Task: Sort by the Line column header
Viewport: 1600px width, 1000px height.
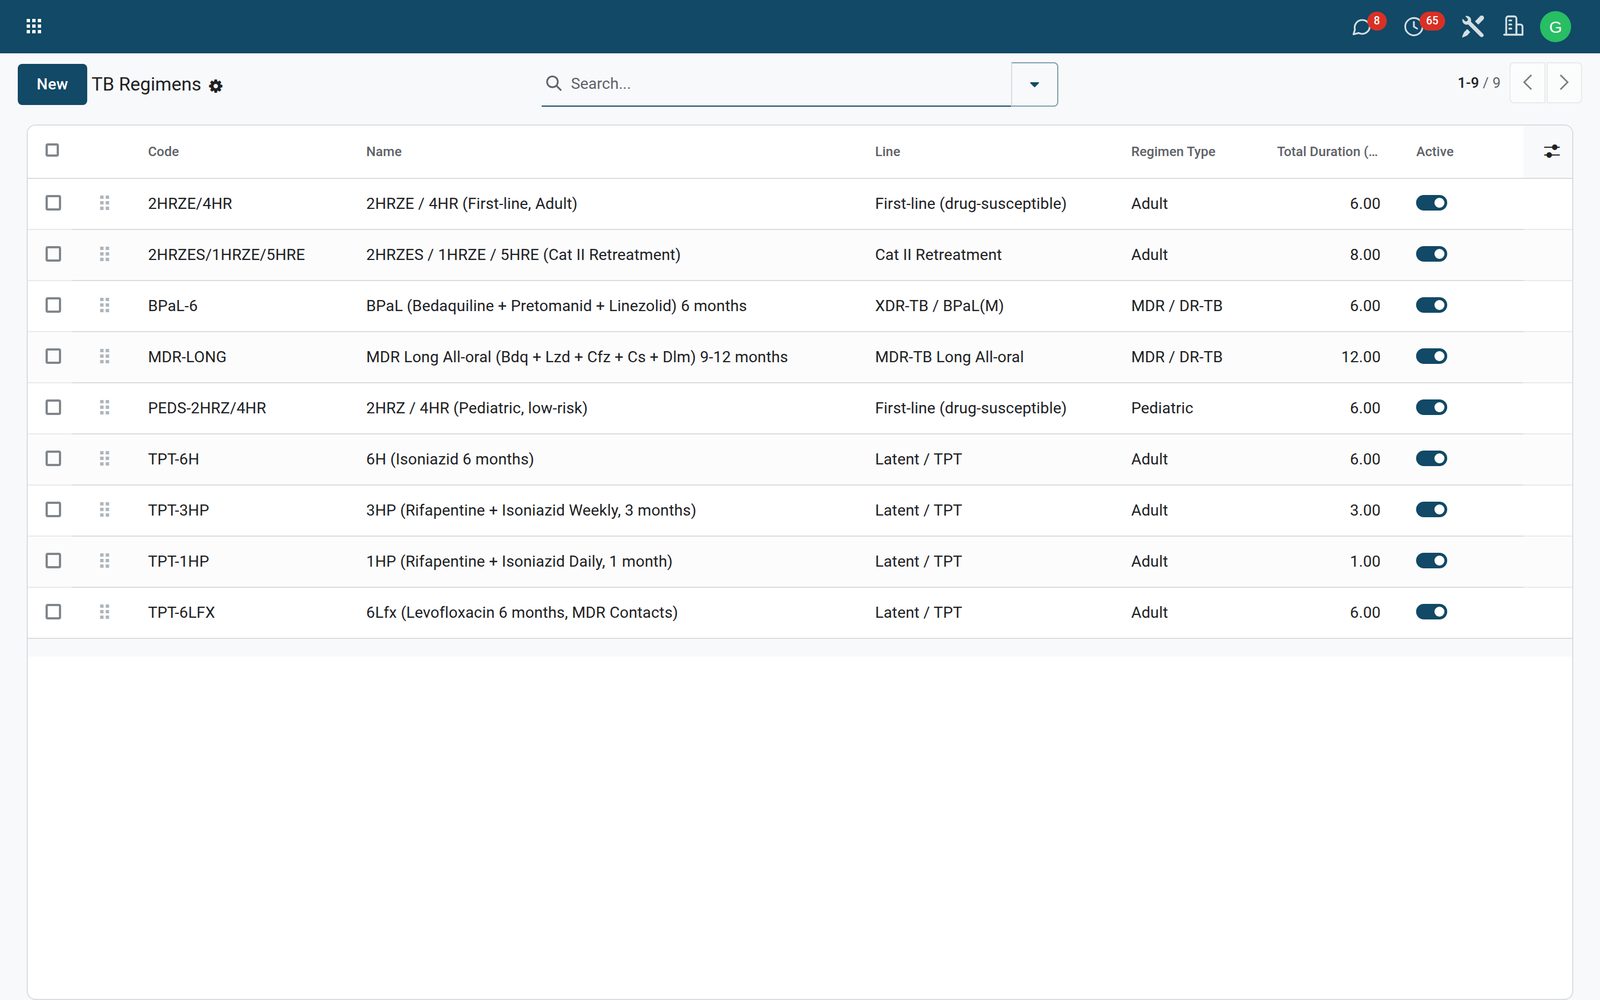Action: [887, 151]
